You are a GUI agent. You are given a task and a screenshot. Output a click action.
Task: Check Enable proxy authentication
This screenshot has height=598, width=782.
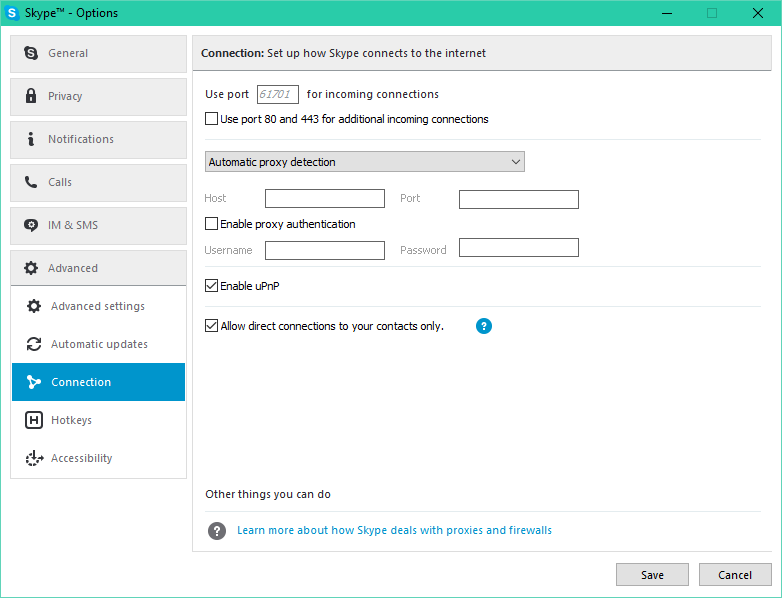pos(211,224)
